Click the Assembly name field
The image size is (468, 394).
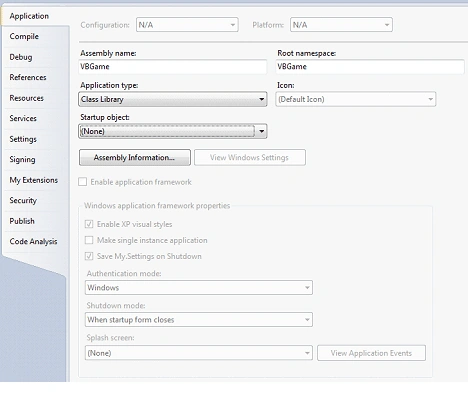(x=173, y=67)
